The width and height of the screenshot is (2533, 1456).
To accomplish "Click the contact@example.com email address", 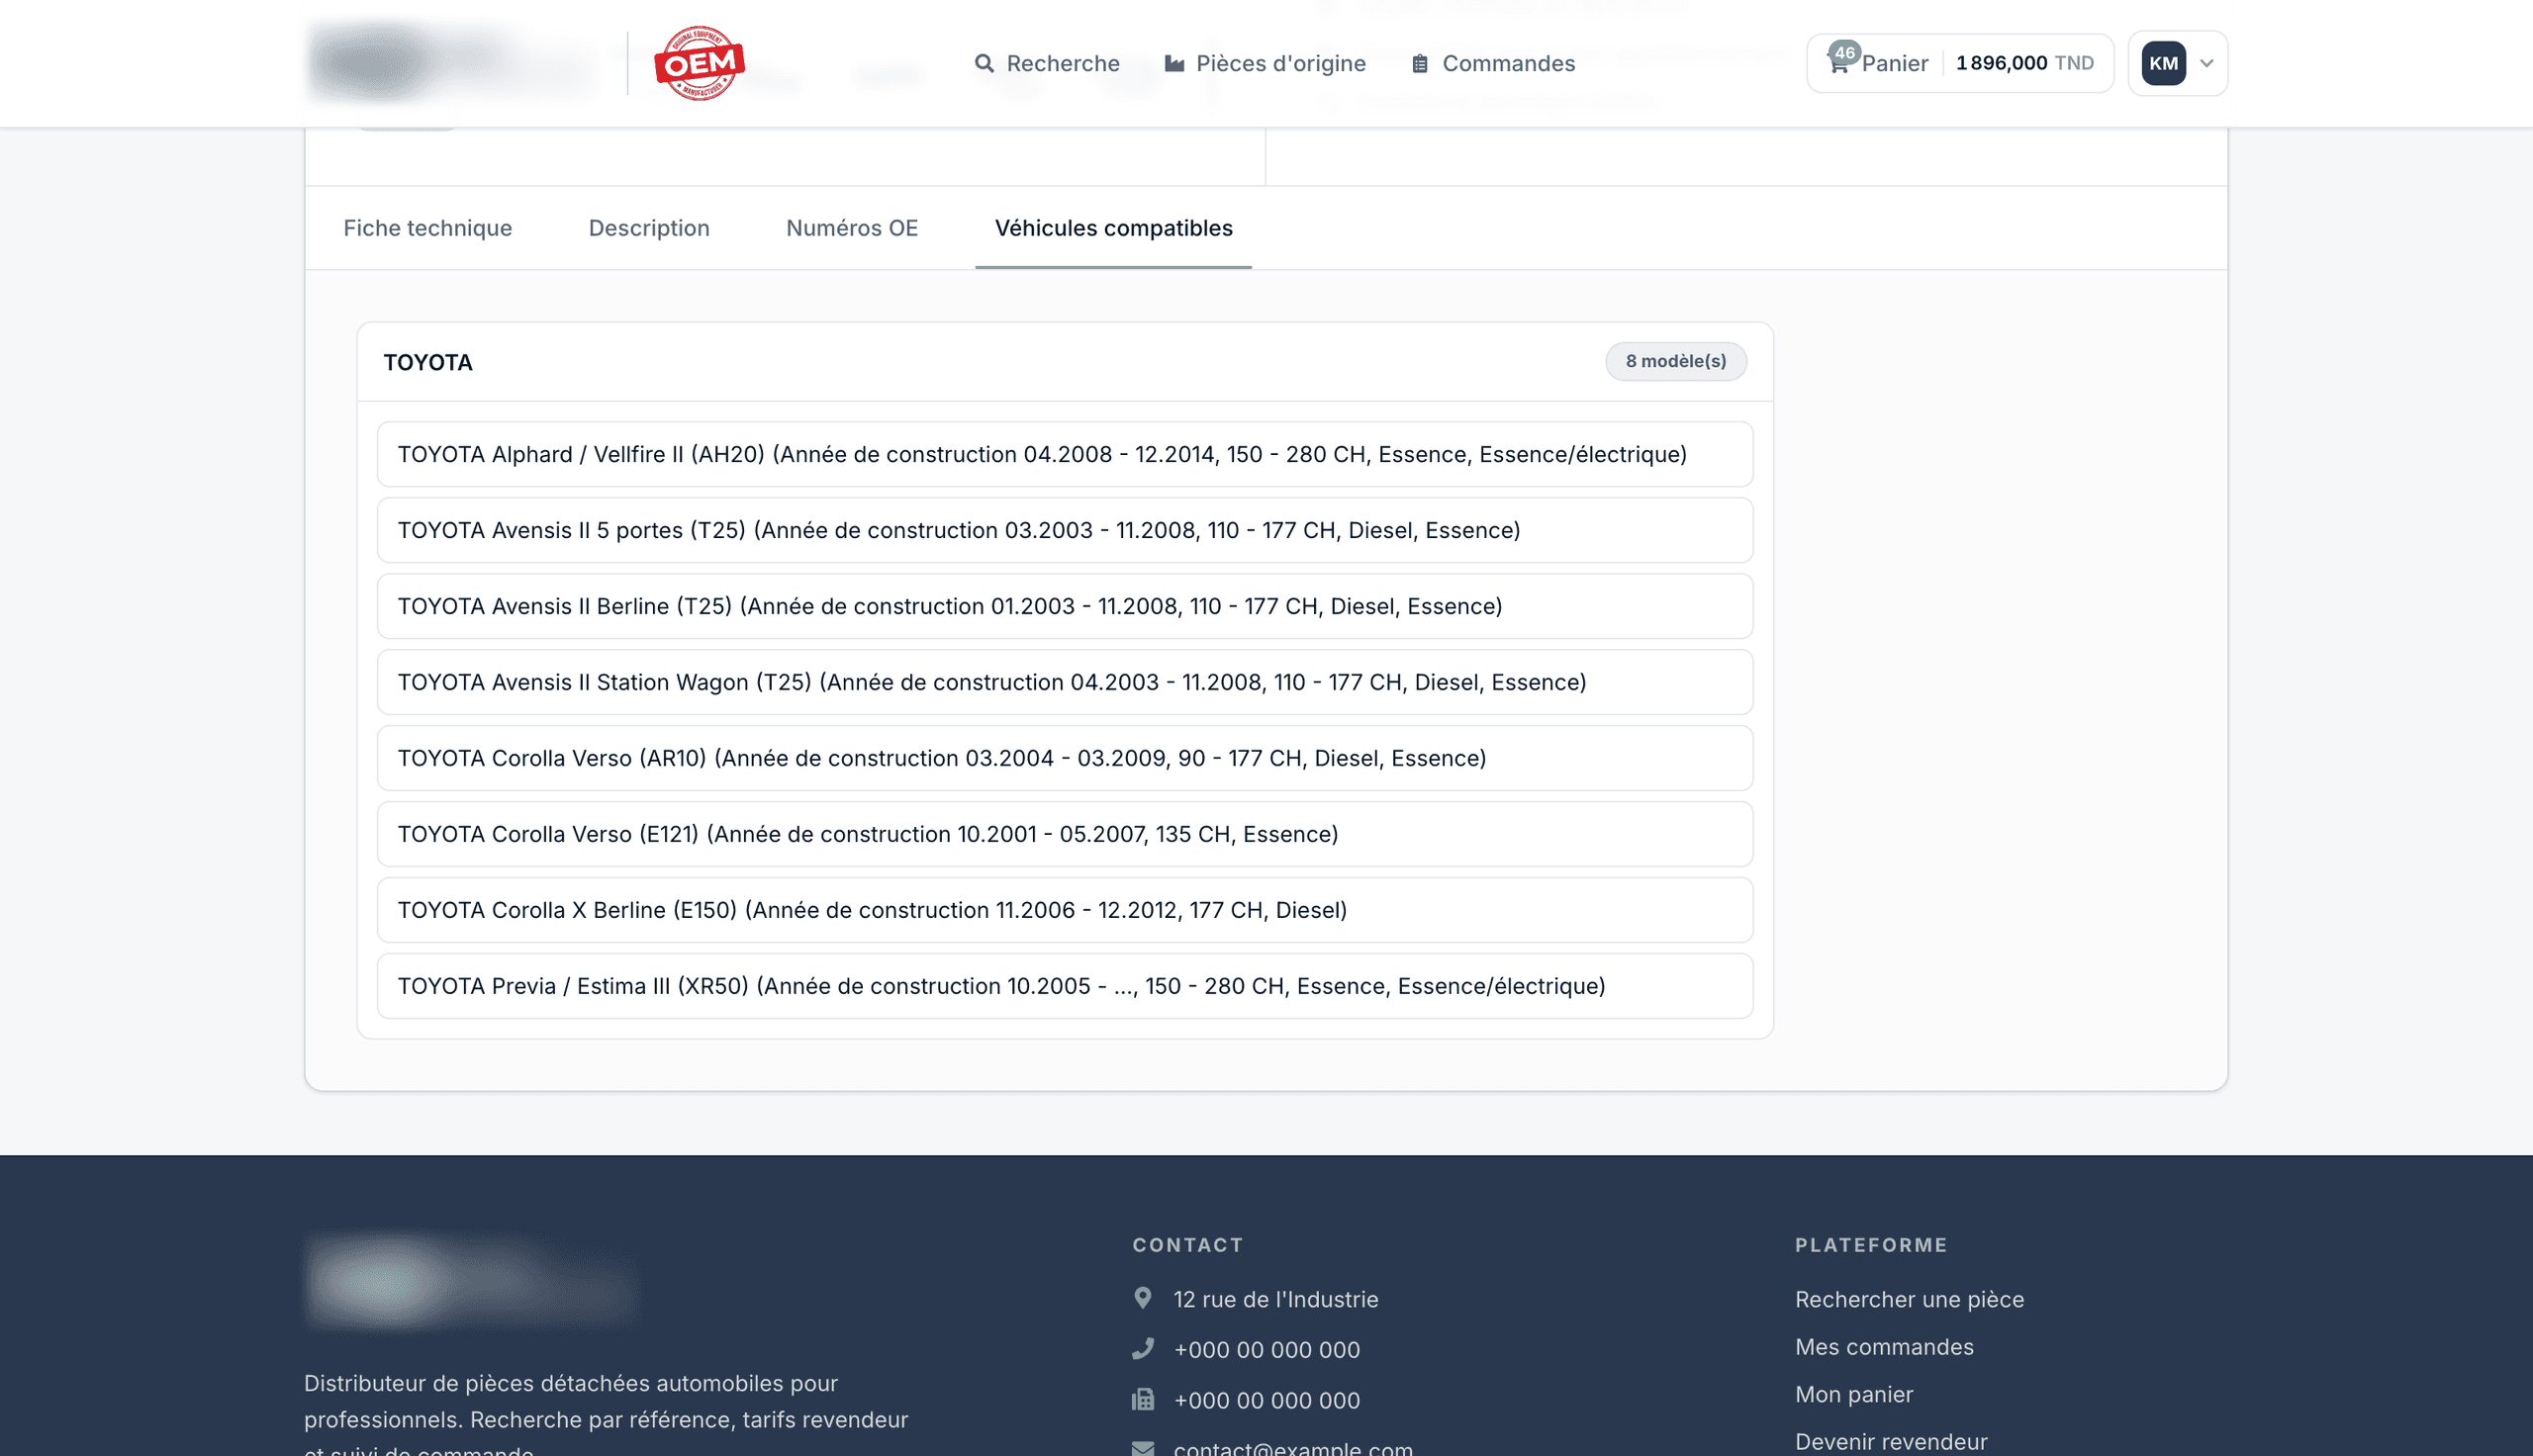I will coord(1293,1447).
